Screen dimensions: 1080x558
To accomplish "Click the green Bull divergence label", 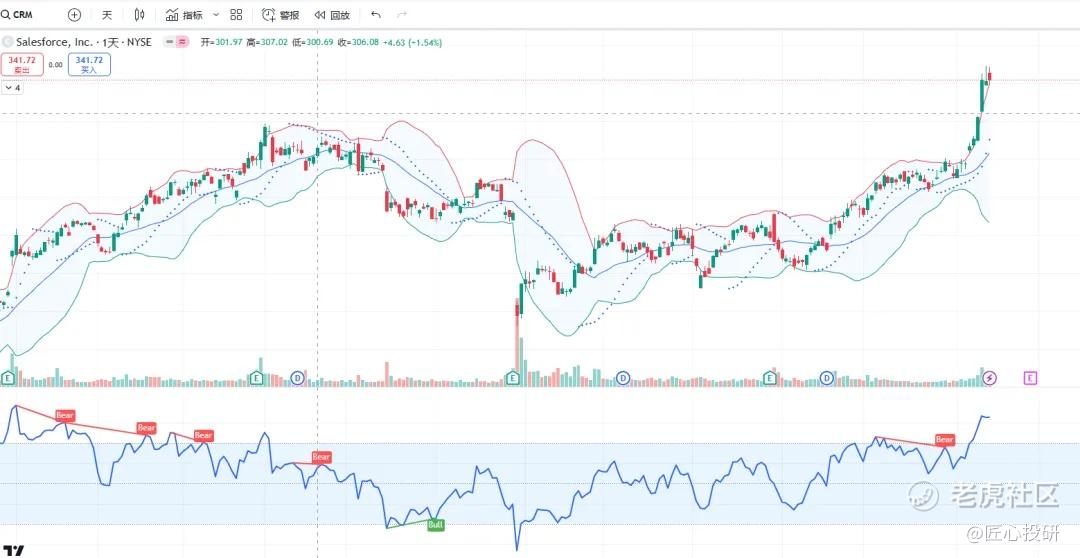I will click(436, 525).
